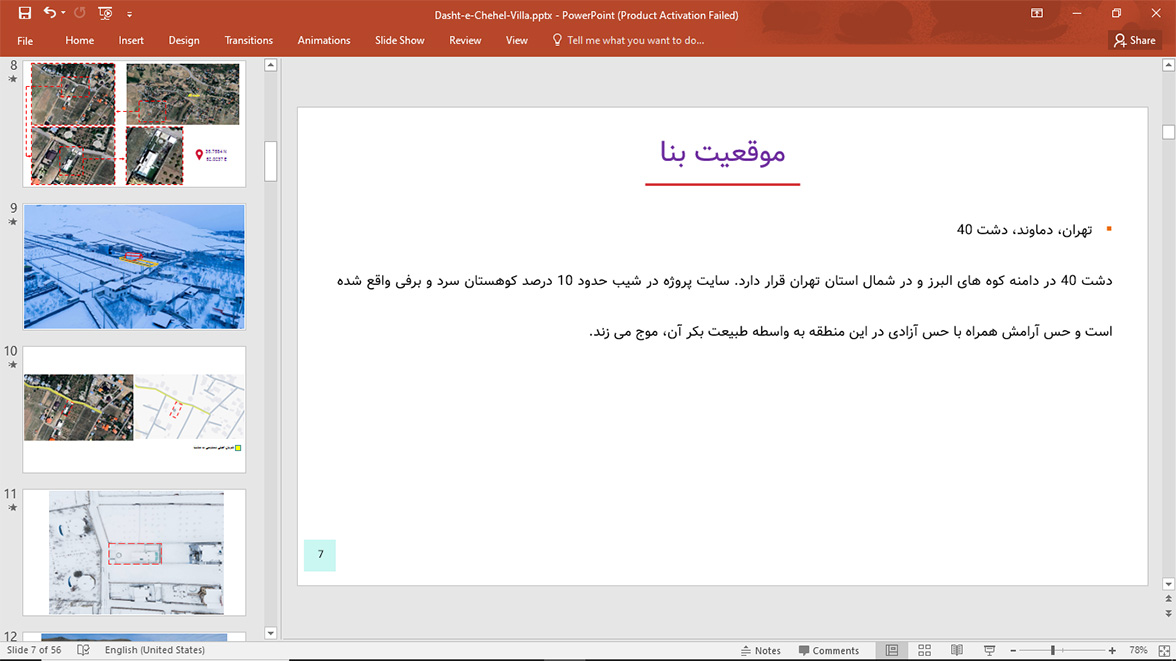Click the Slide 7 of 56 status indicator

click(34, 650)
